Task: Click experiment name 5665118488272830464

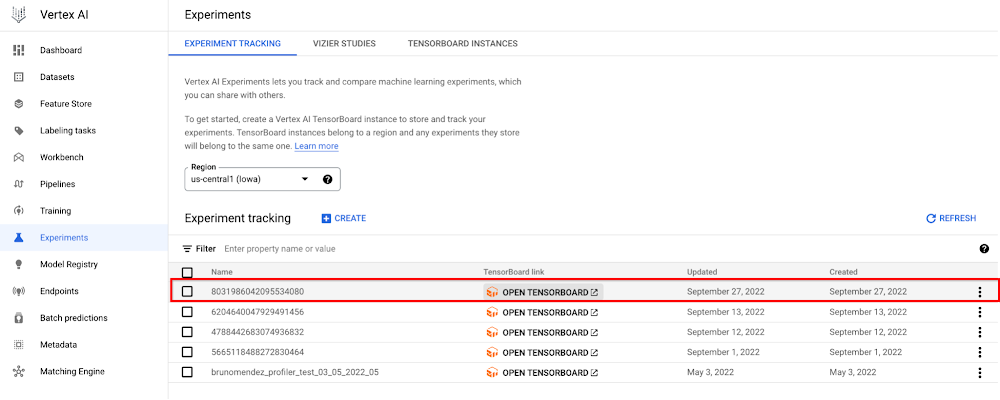Action: tap(257, 352)
